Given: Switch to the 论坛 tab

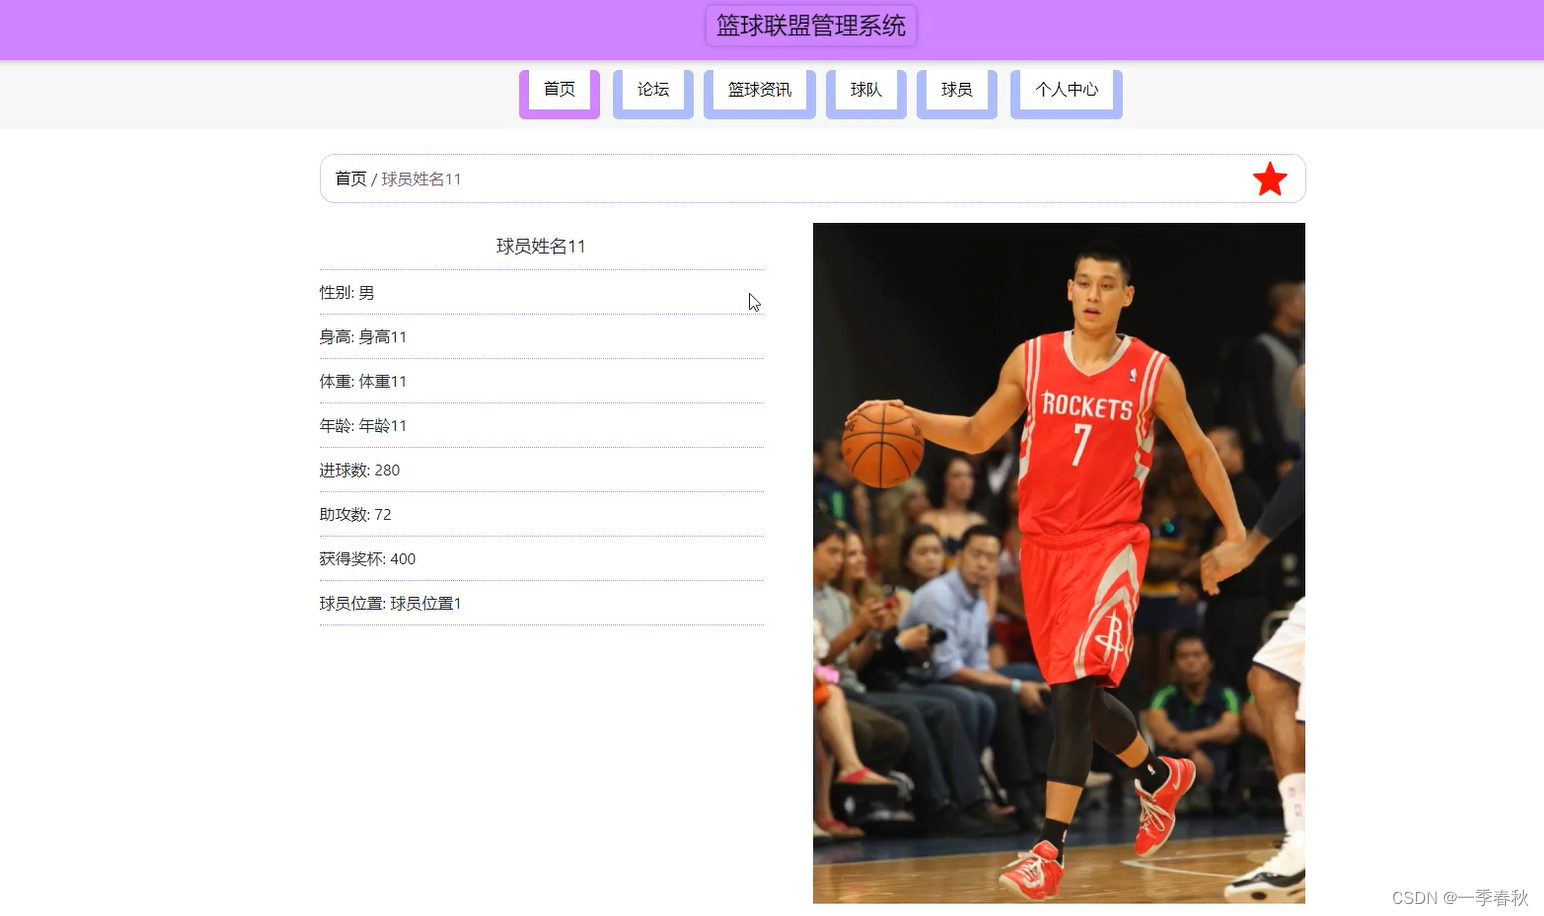Looking at the screenshot, I should [x=652, y=89].
